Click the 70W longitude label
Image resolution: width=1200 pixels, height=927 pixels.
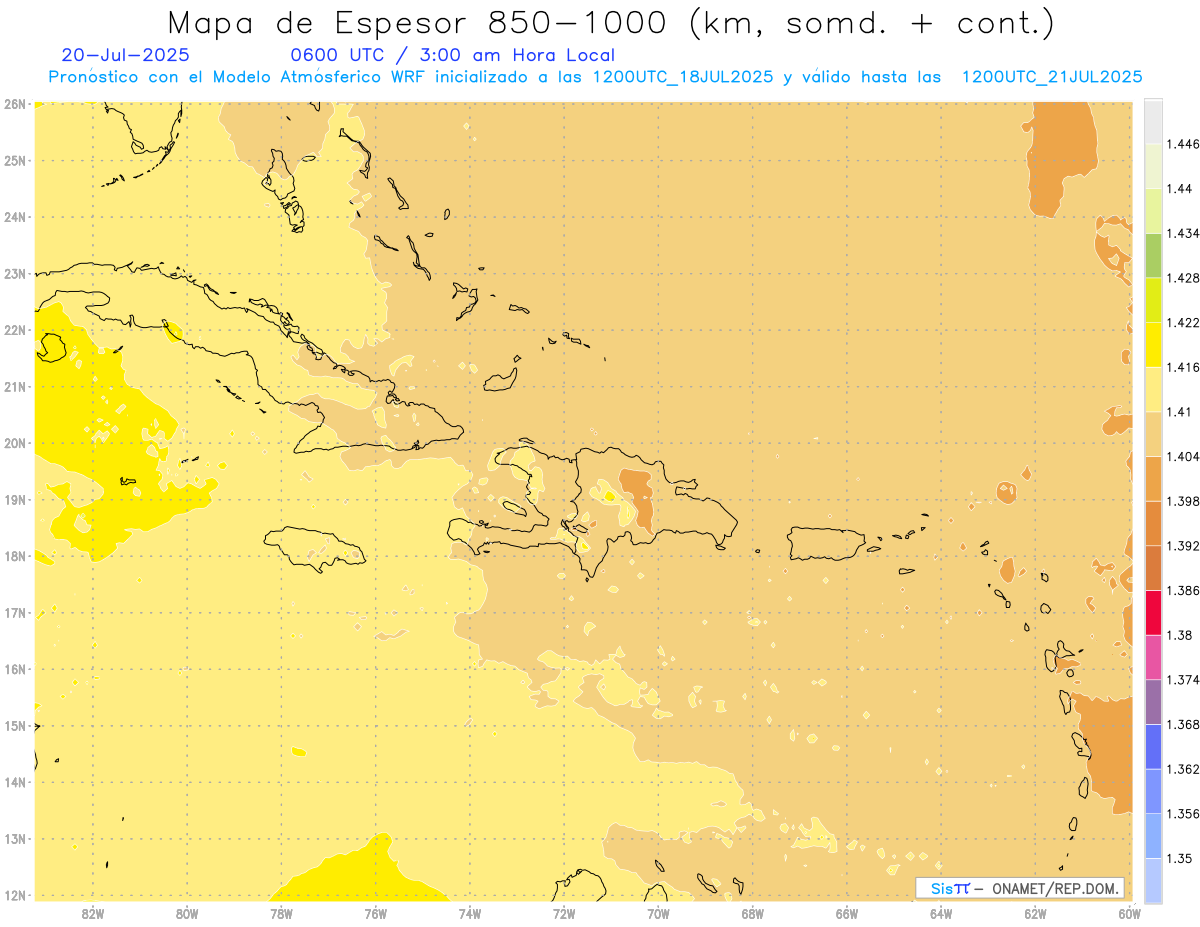(658, 913)
